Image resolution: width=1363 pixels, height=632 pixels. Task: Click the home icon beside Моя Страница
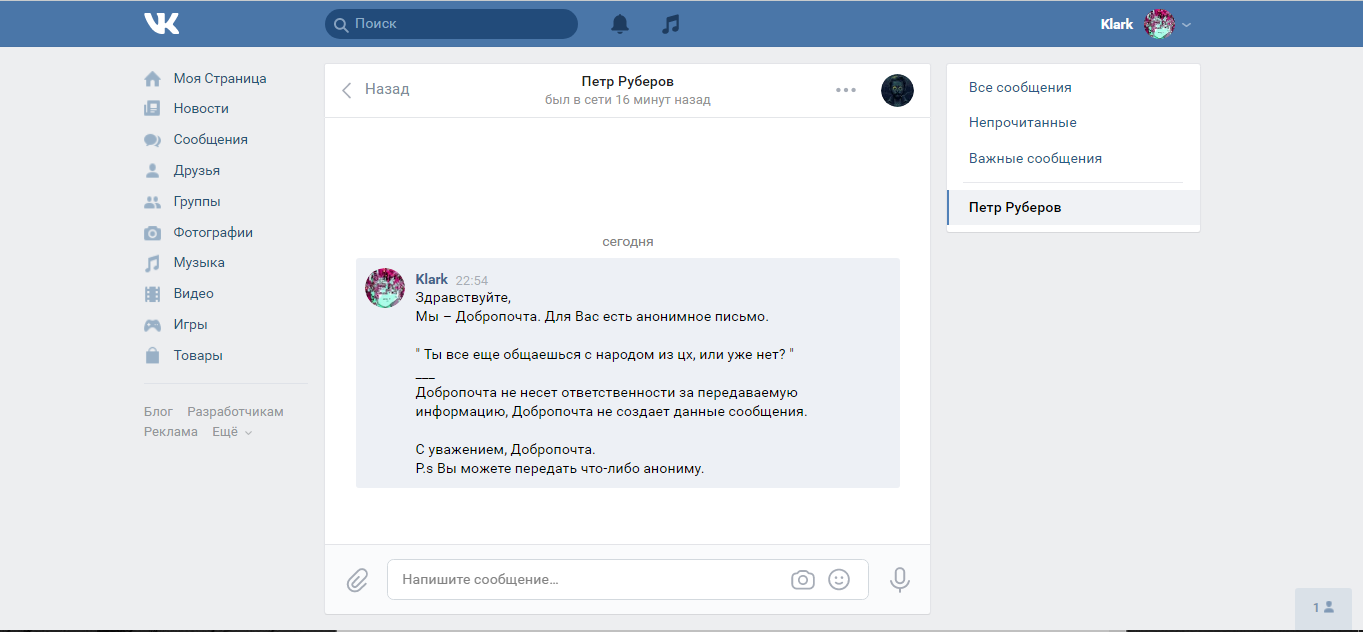[152, 78]
